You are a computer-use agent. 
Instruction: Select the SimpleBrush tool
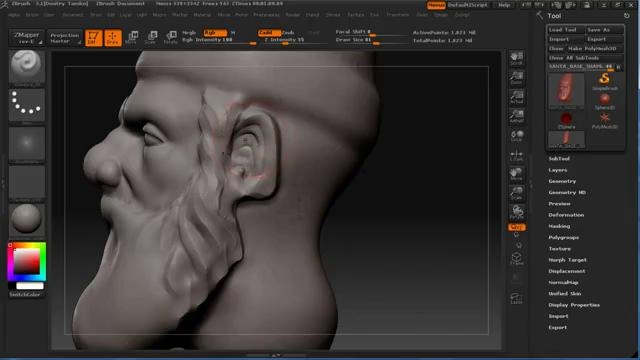click(x=604, y=81)
